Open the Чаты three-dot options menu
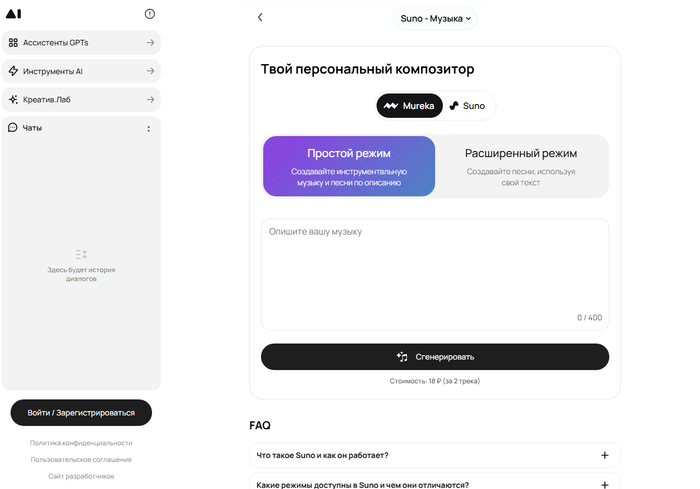Viewport: 700px width, 489px height. [149, 128]
